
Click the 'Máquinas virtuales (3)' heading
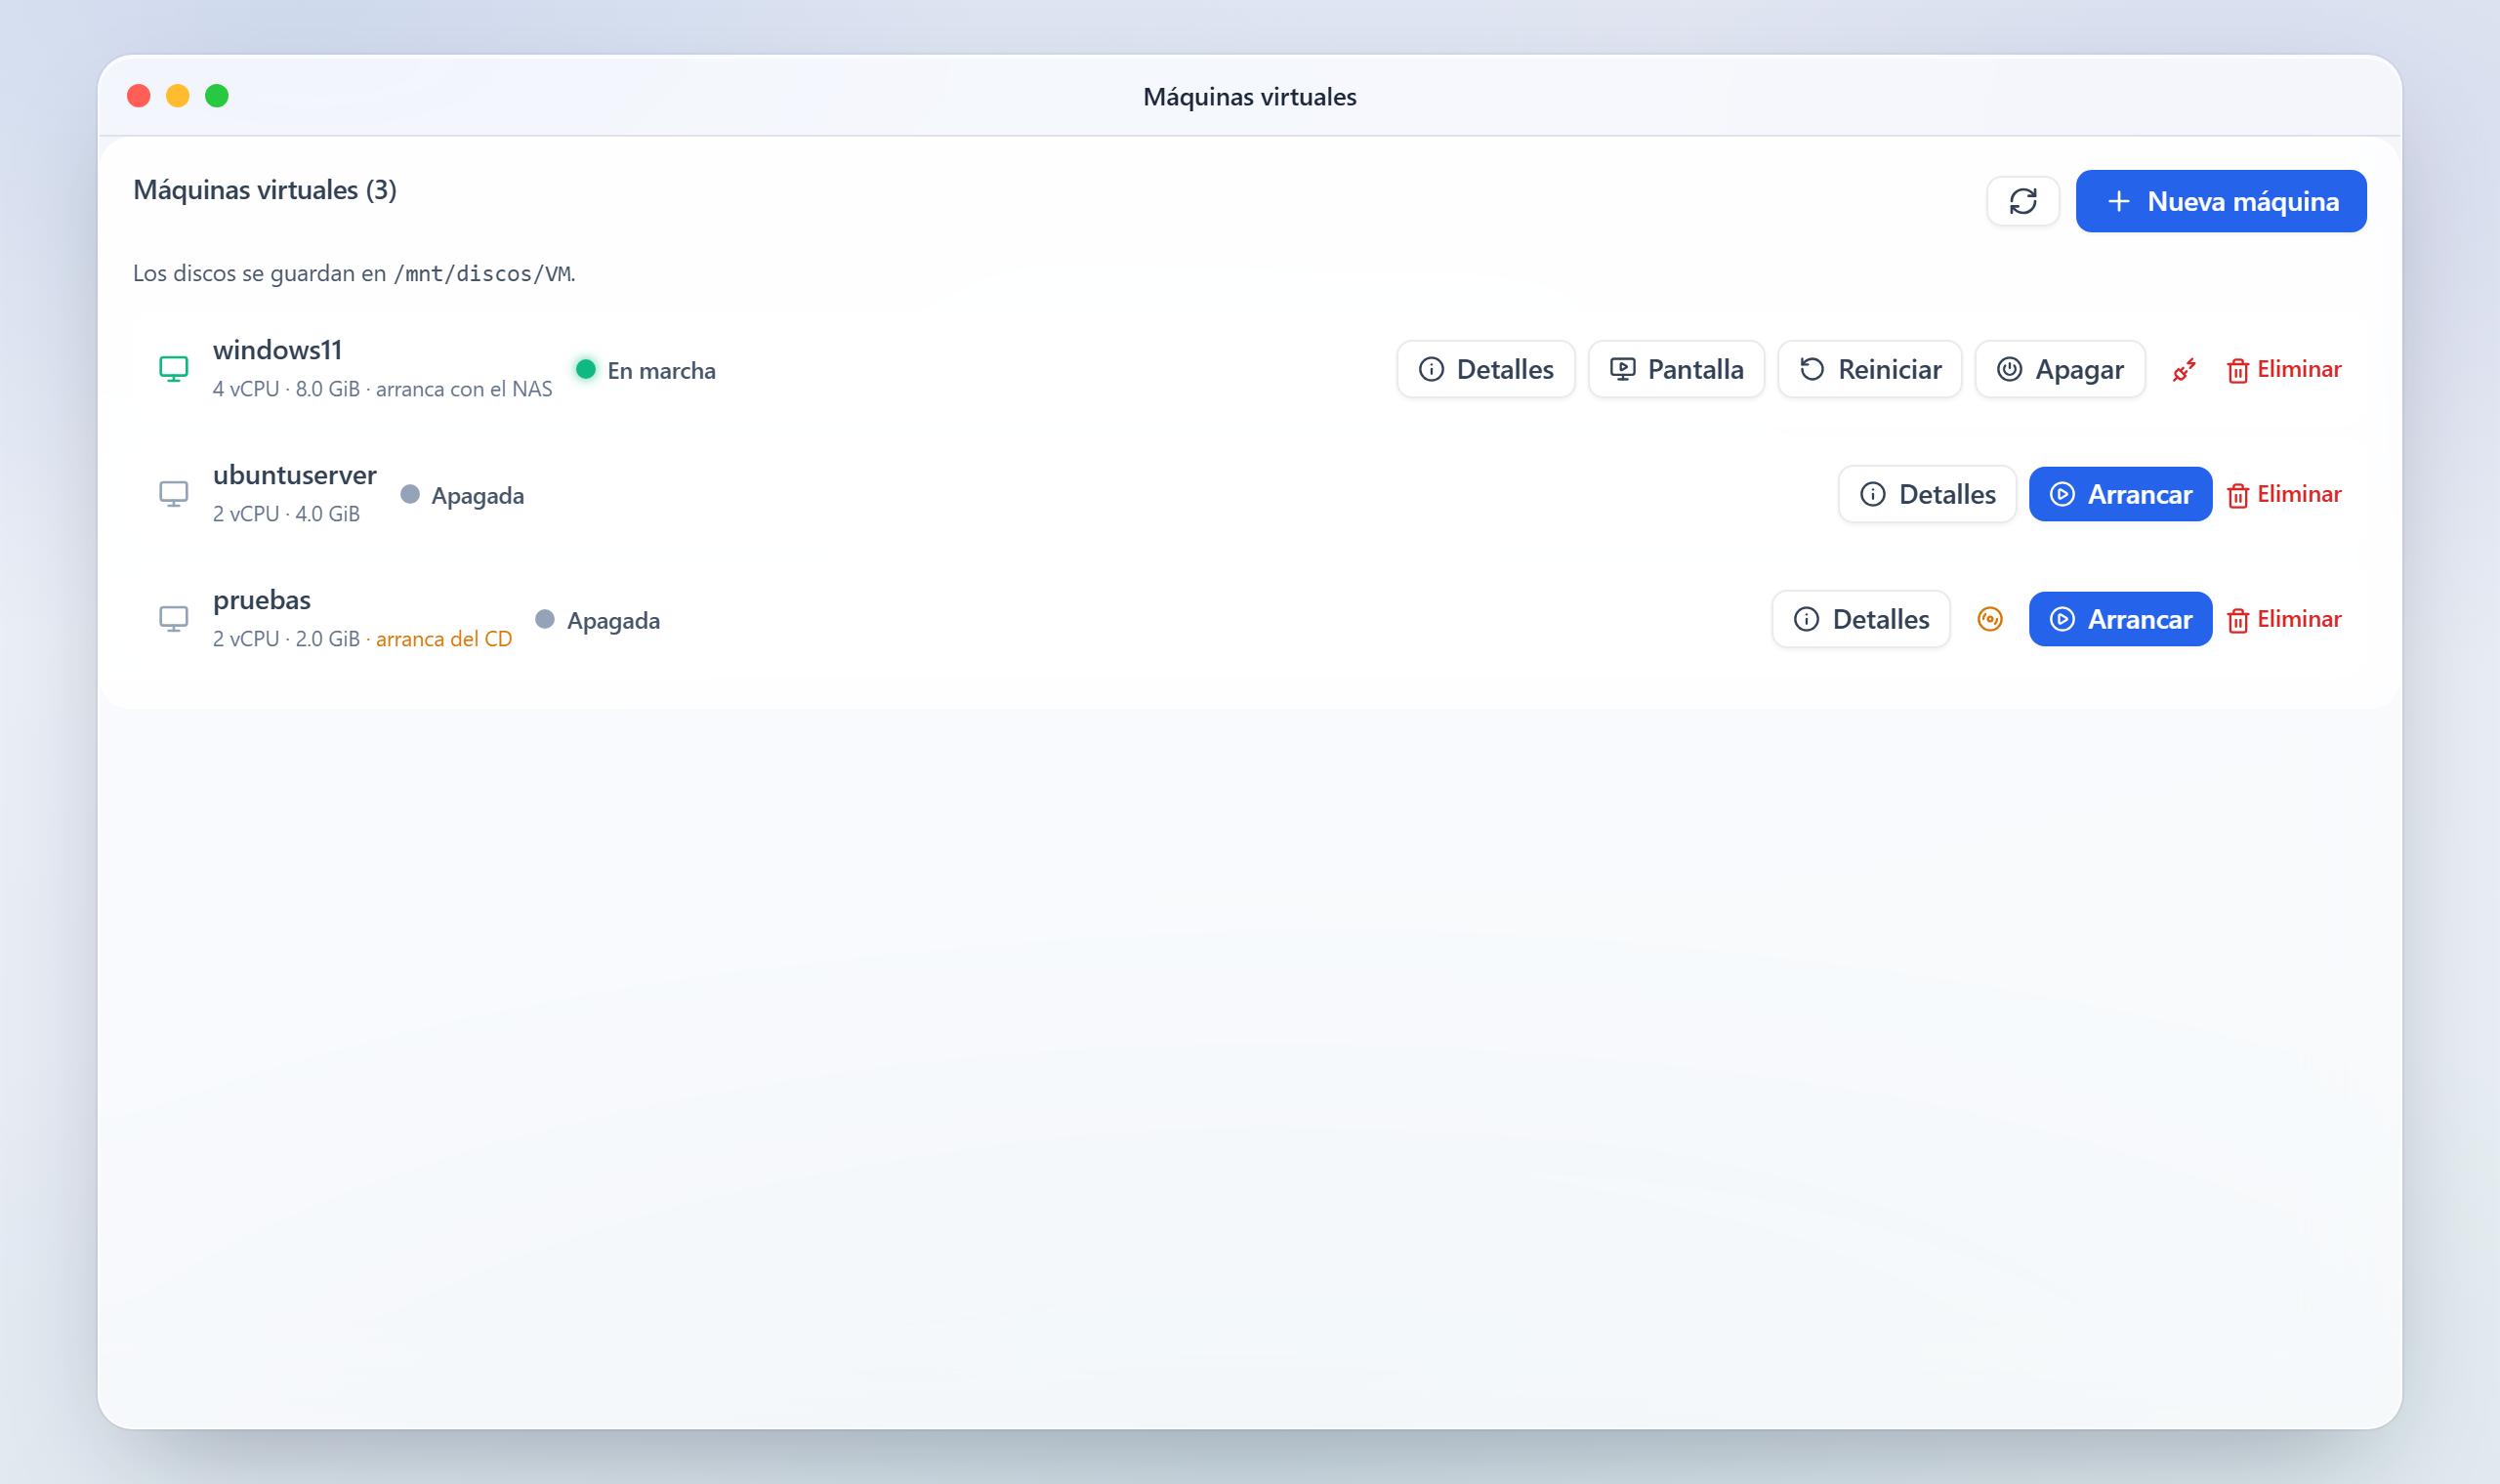[x=265, y=190]
